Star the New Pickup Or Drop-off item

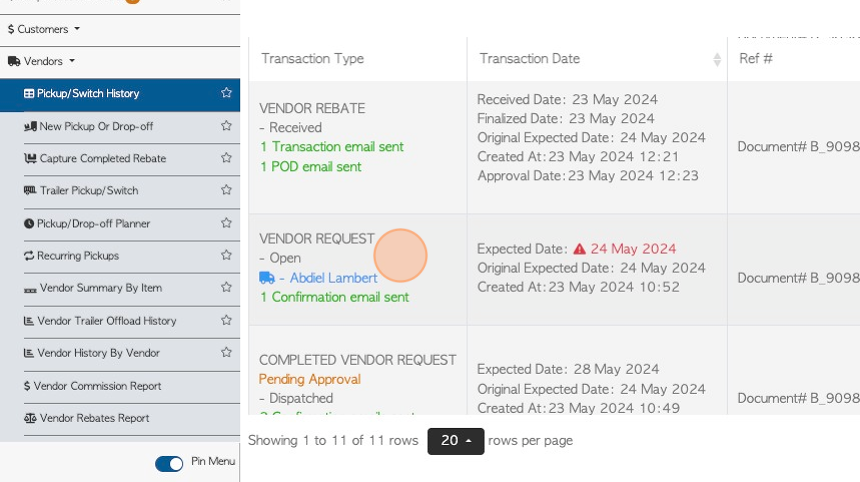[226, 126]
